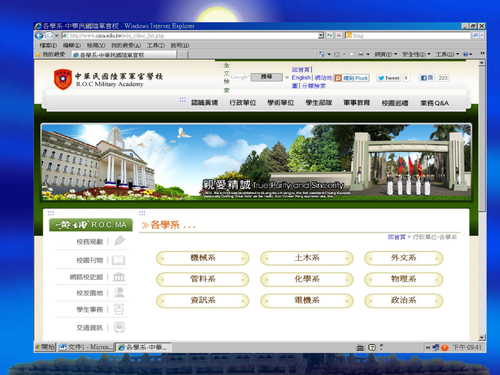This screenshot has height=375, width=500.
Task: Click the open book icon beside 校園刊物
Action: (x=119, y=260)
